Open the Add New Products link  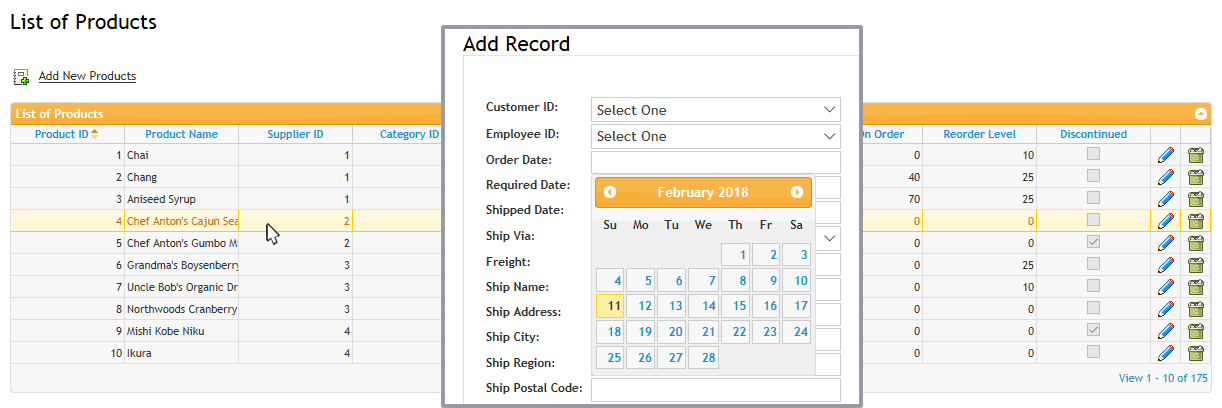[x=87, y=76]
